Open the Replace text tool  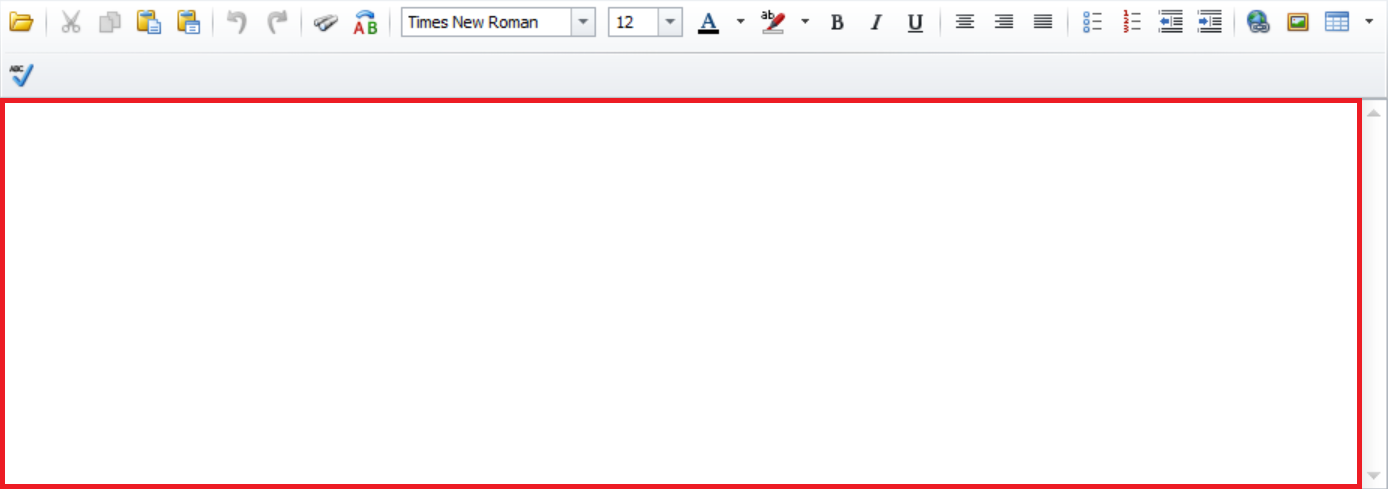(x=366, y=22)
